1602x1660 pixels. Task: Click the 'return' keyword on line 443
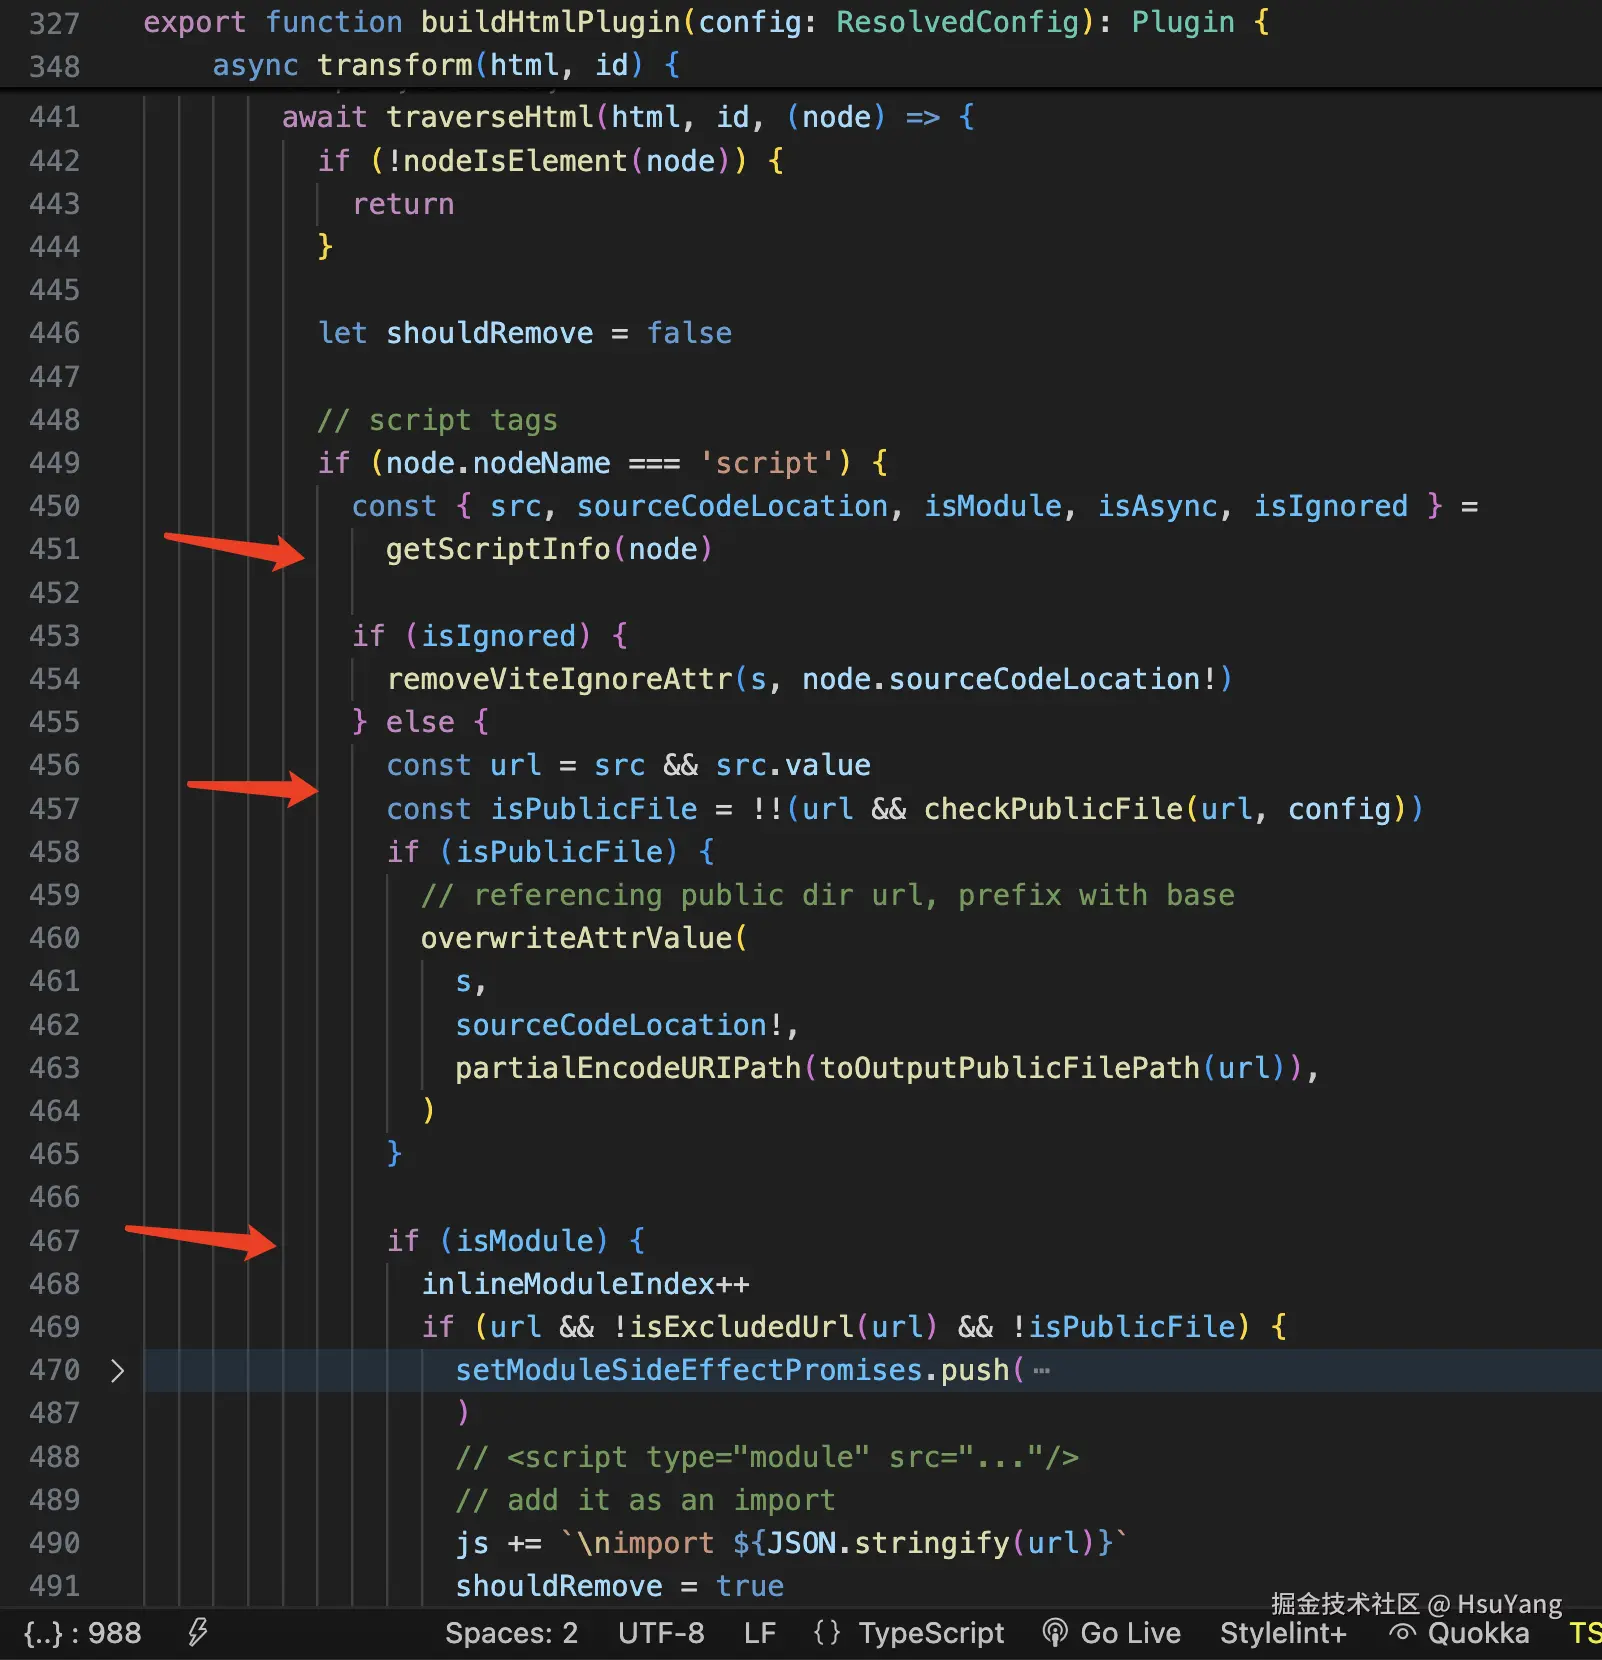(404, 204)
